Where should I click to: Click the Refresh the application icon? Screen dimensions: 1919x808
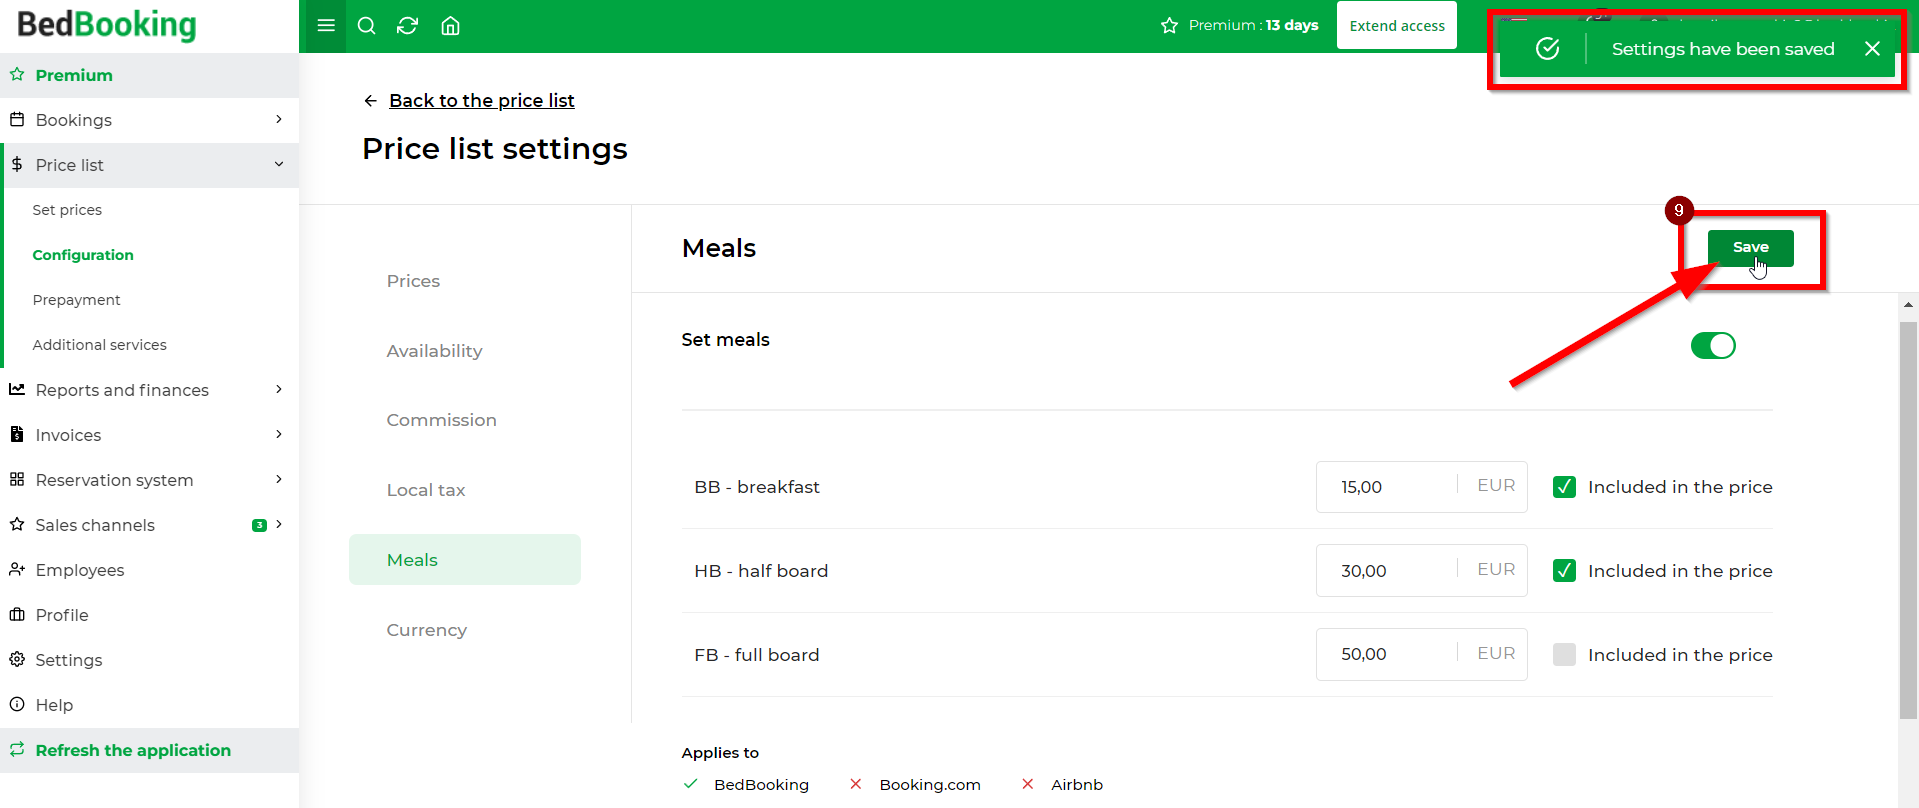[17, 749]
